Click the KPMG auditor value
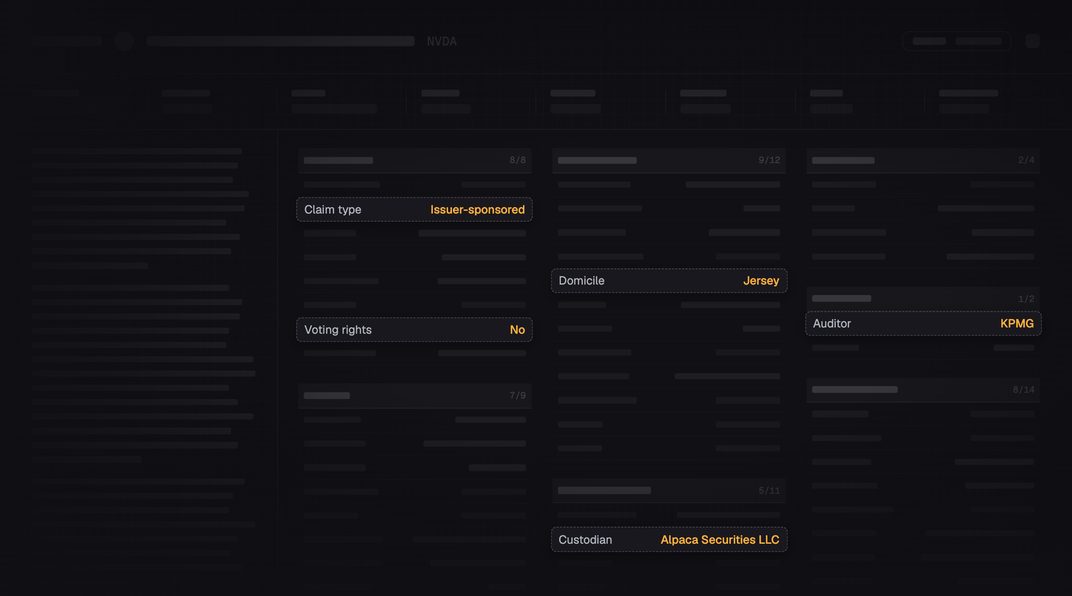This screenshot has height=596, width=1072. (x=1017, y=324)
